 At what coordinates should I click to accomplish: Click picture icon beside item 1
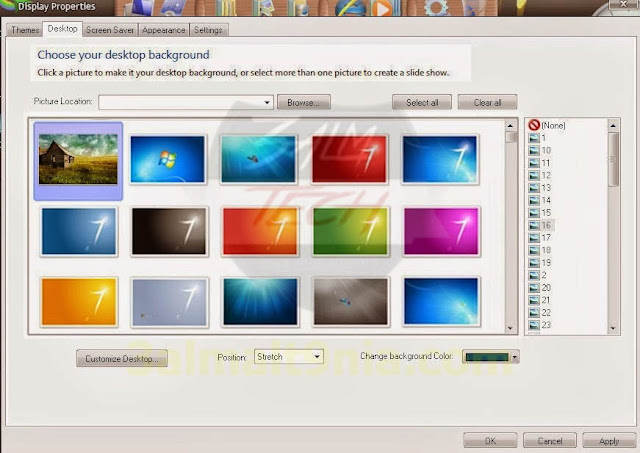534,138
